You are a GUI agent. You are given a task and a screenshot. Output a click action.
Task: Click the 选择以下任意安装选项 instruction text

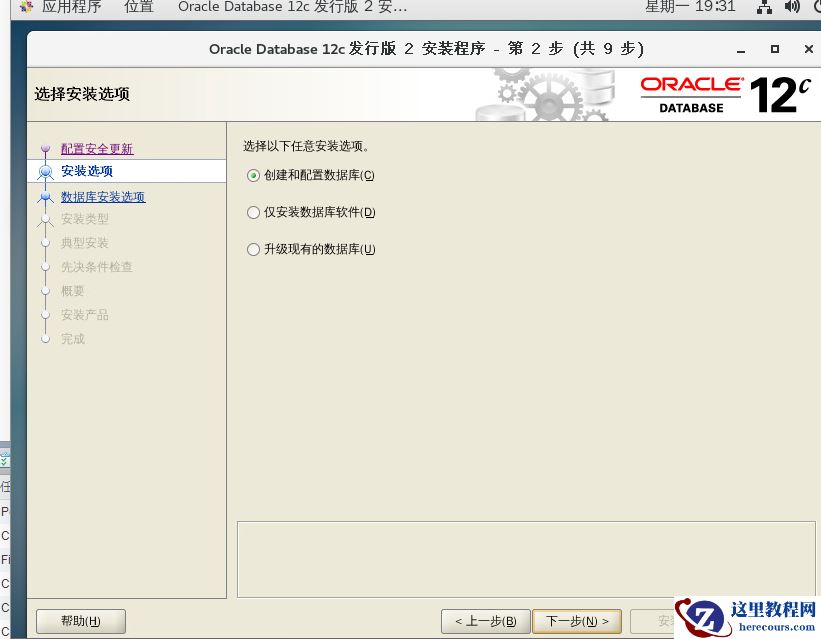click(x=307, y=146)
